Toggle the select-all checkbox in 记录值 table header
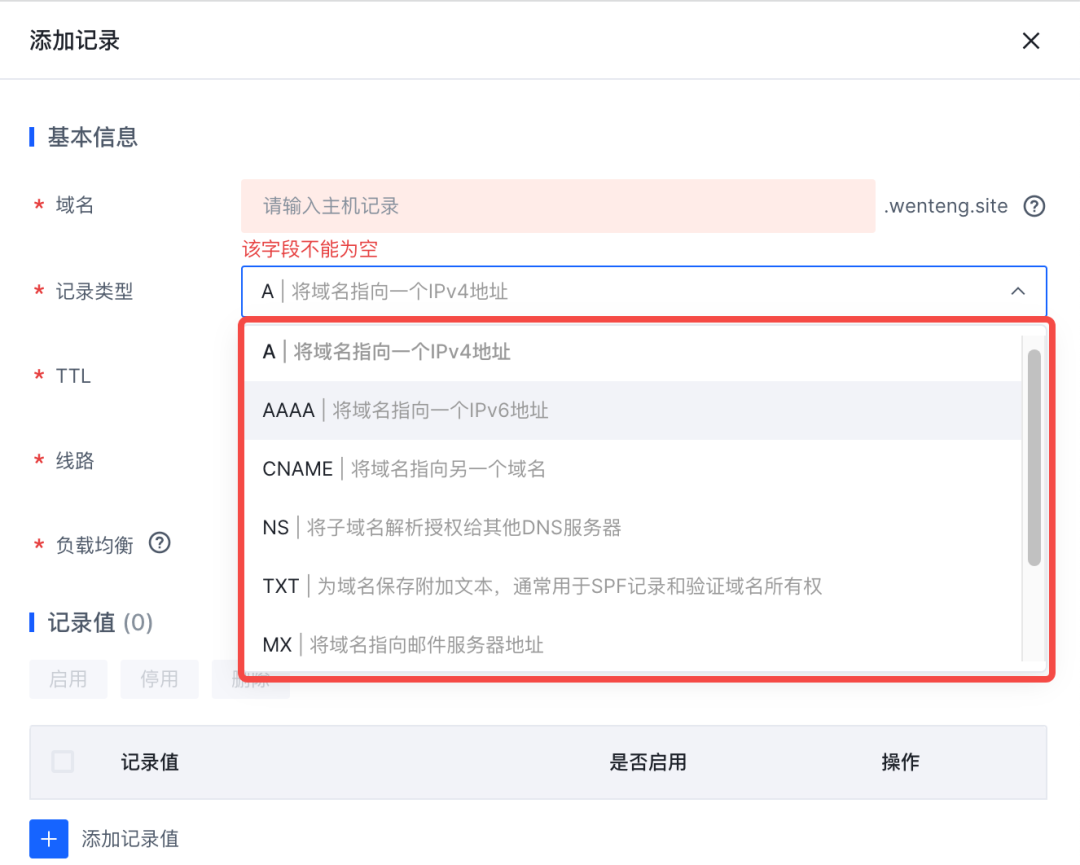Image resolution: width=1080 pixels, height=865 pixels. point(62,762)
